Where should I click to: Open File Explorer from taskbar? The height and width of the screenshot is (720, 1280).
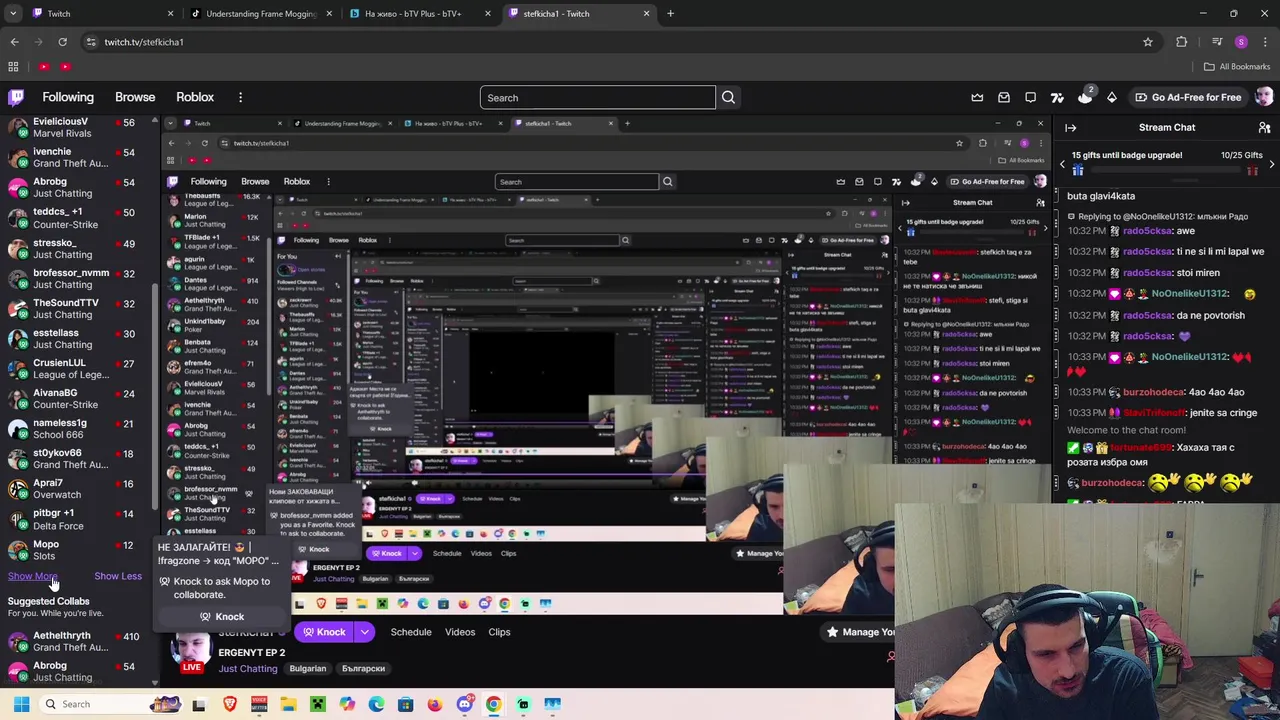(x=288, y=704)
